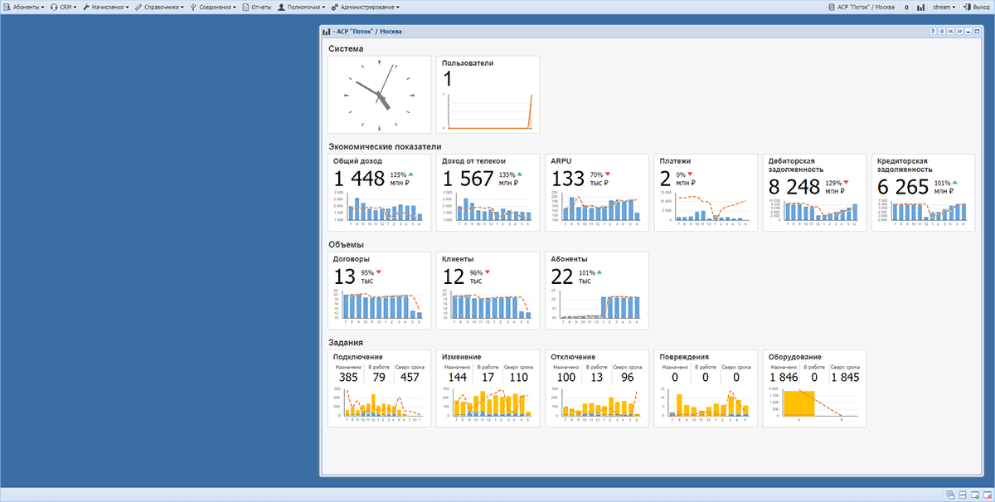This screenshot has height=502, width=995.
Task: Click the Объемы section heading
Action: pyautogui.click(x=346, y=244)
